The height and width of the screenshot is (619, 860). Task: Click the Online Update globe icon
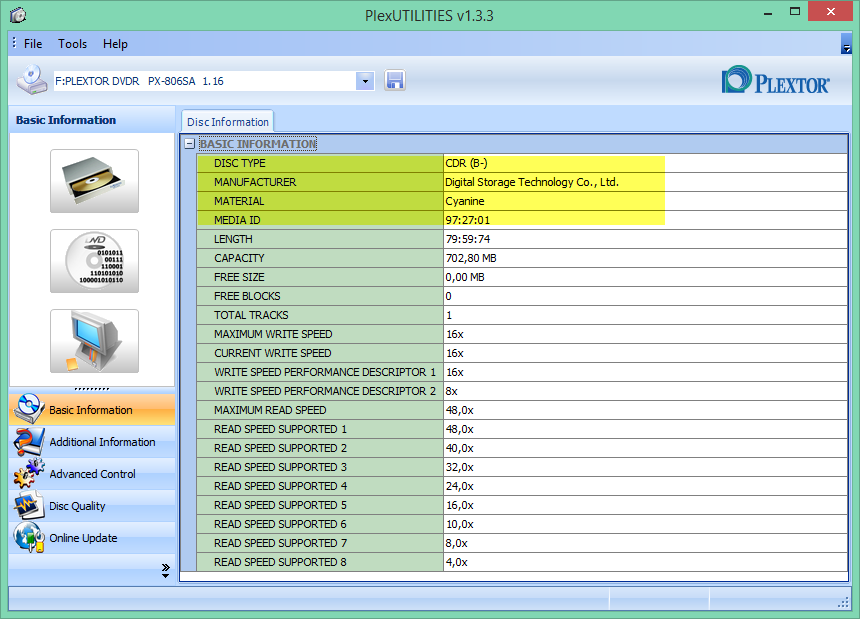pyautogui.click(x=29, y=537)
